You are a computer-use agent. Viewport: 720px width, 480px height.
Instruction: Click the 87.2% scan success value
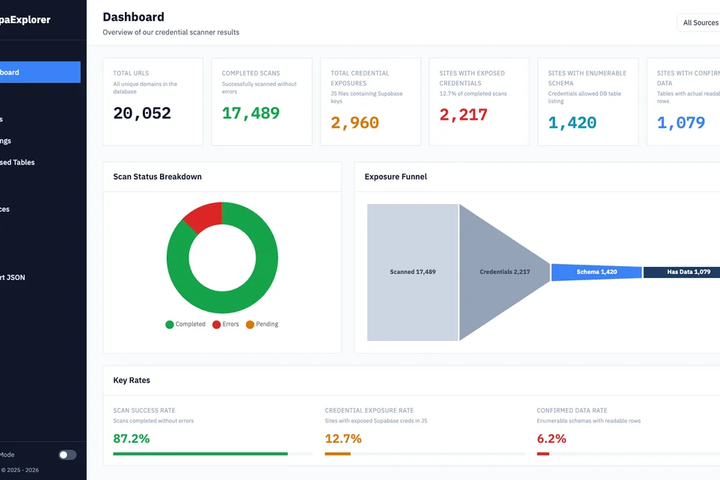[x=131, y=439]
